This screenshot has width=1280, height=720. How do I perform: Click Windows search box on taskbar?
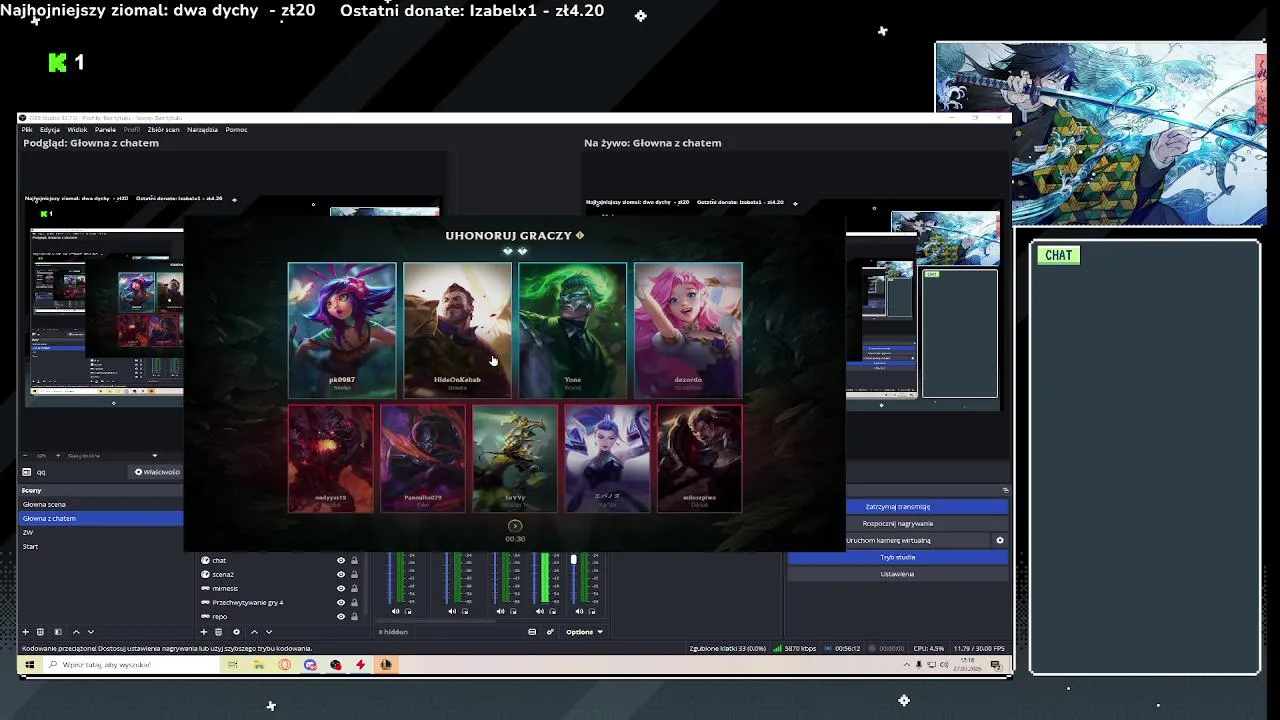pyautogui.click(x=129, y=665)
